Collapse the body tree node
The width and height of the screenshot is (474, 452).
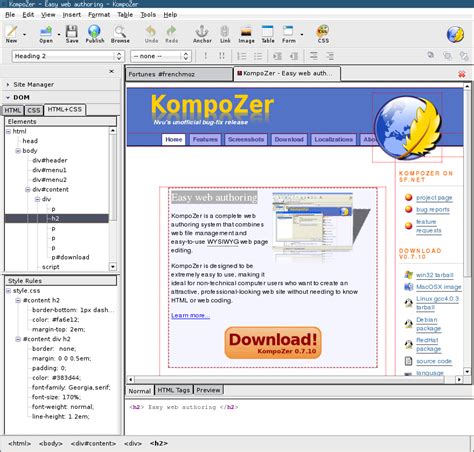18,151
